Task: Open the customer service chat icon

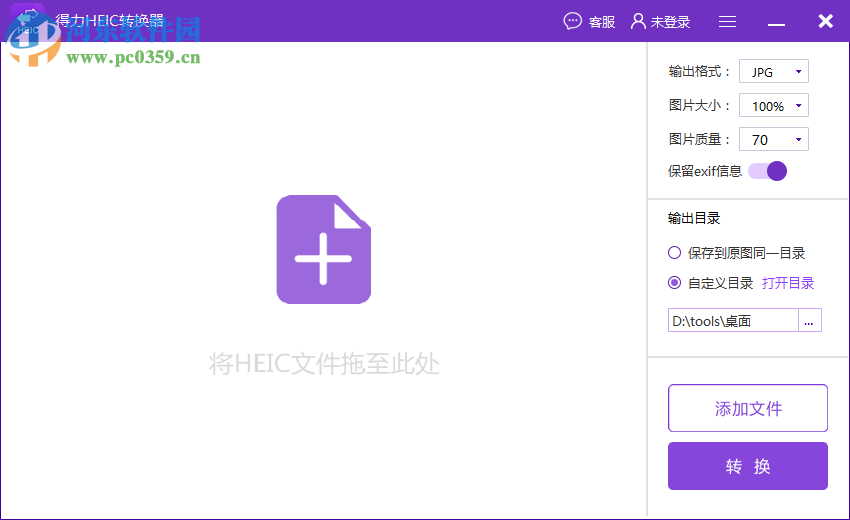Action: pos(572,21)
